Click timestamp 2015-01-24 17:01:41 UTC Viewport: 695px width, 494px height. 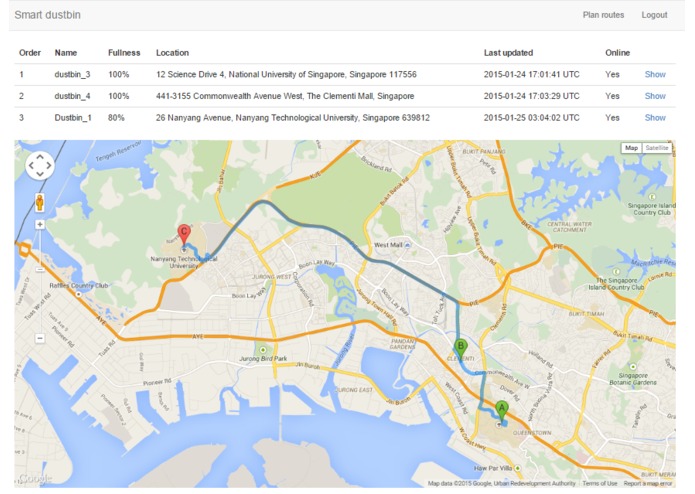531,74
